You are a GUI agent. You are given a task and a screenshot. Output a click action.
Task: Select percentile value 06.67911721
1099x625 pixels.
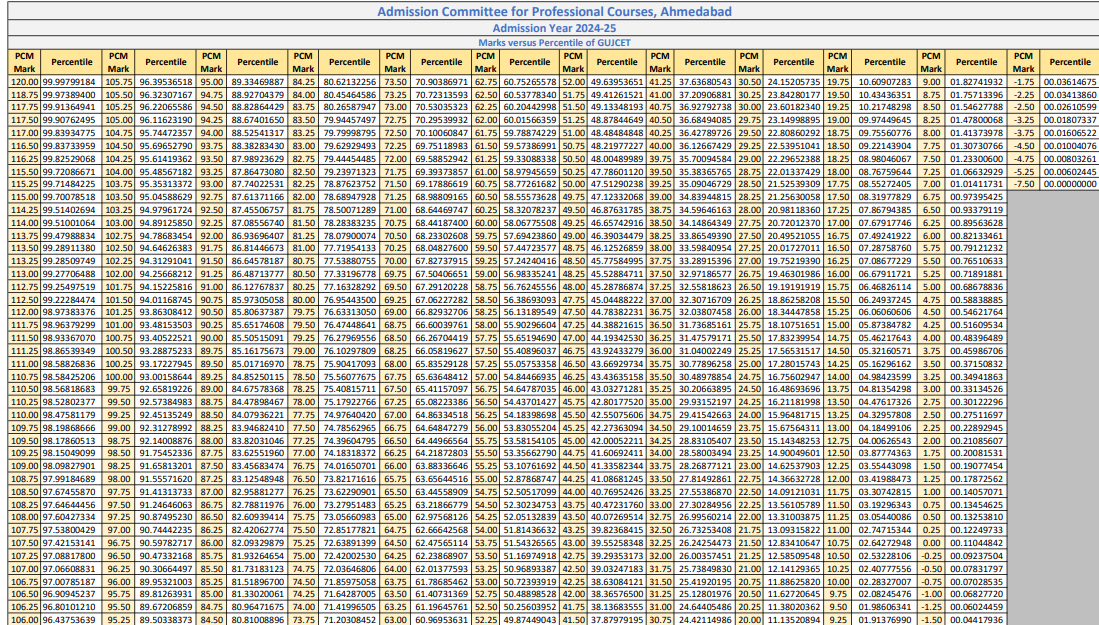coord(885,274)
